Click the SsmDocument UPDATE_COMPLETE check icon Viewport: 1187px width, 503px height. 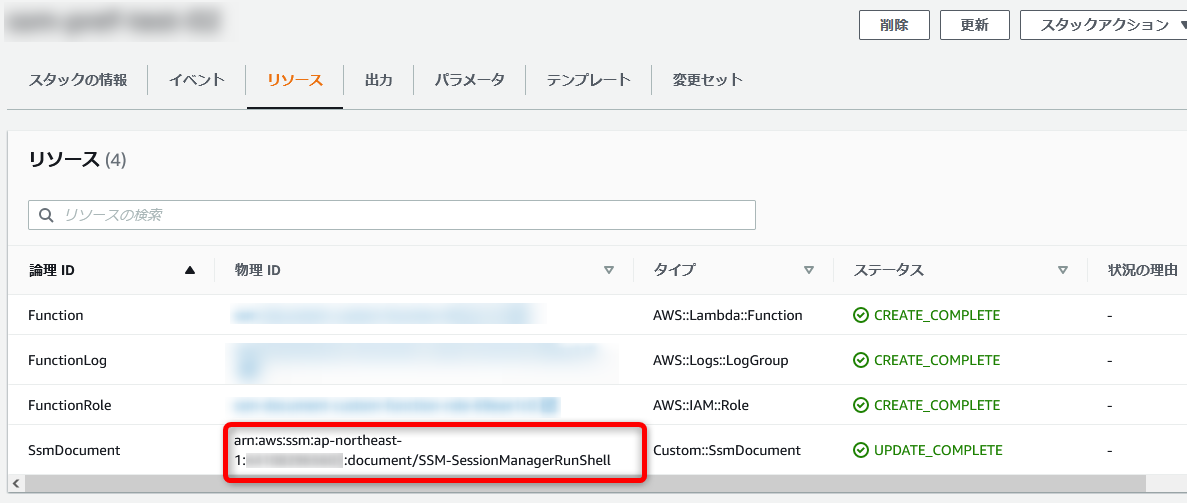point(861,450)
